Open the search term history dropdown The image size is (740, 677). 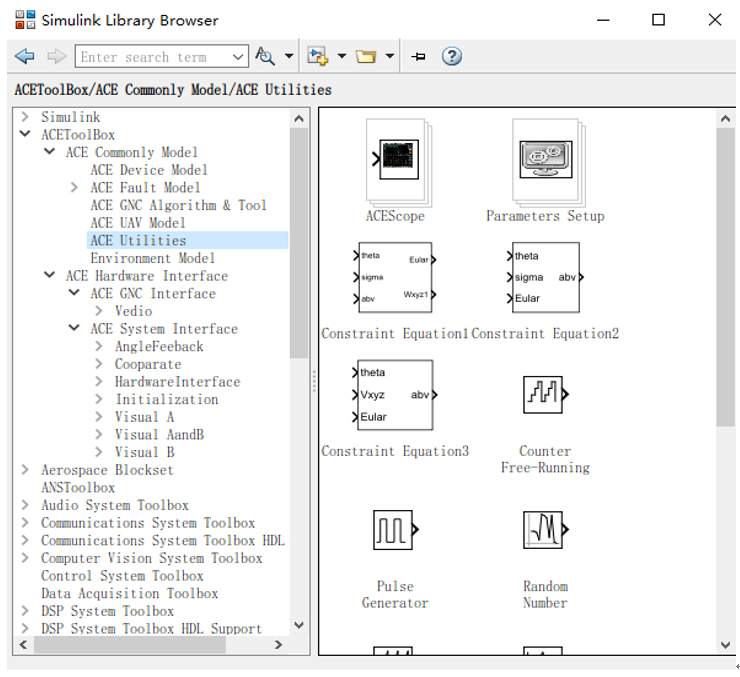238,57
